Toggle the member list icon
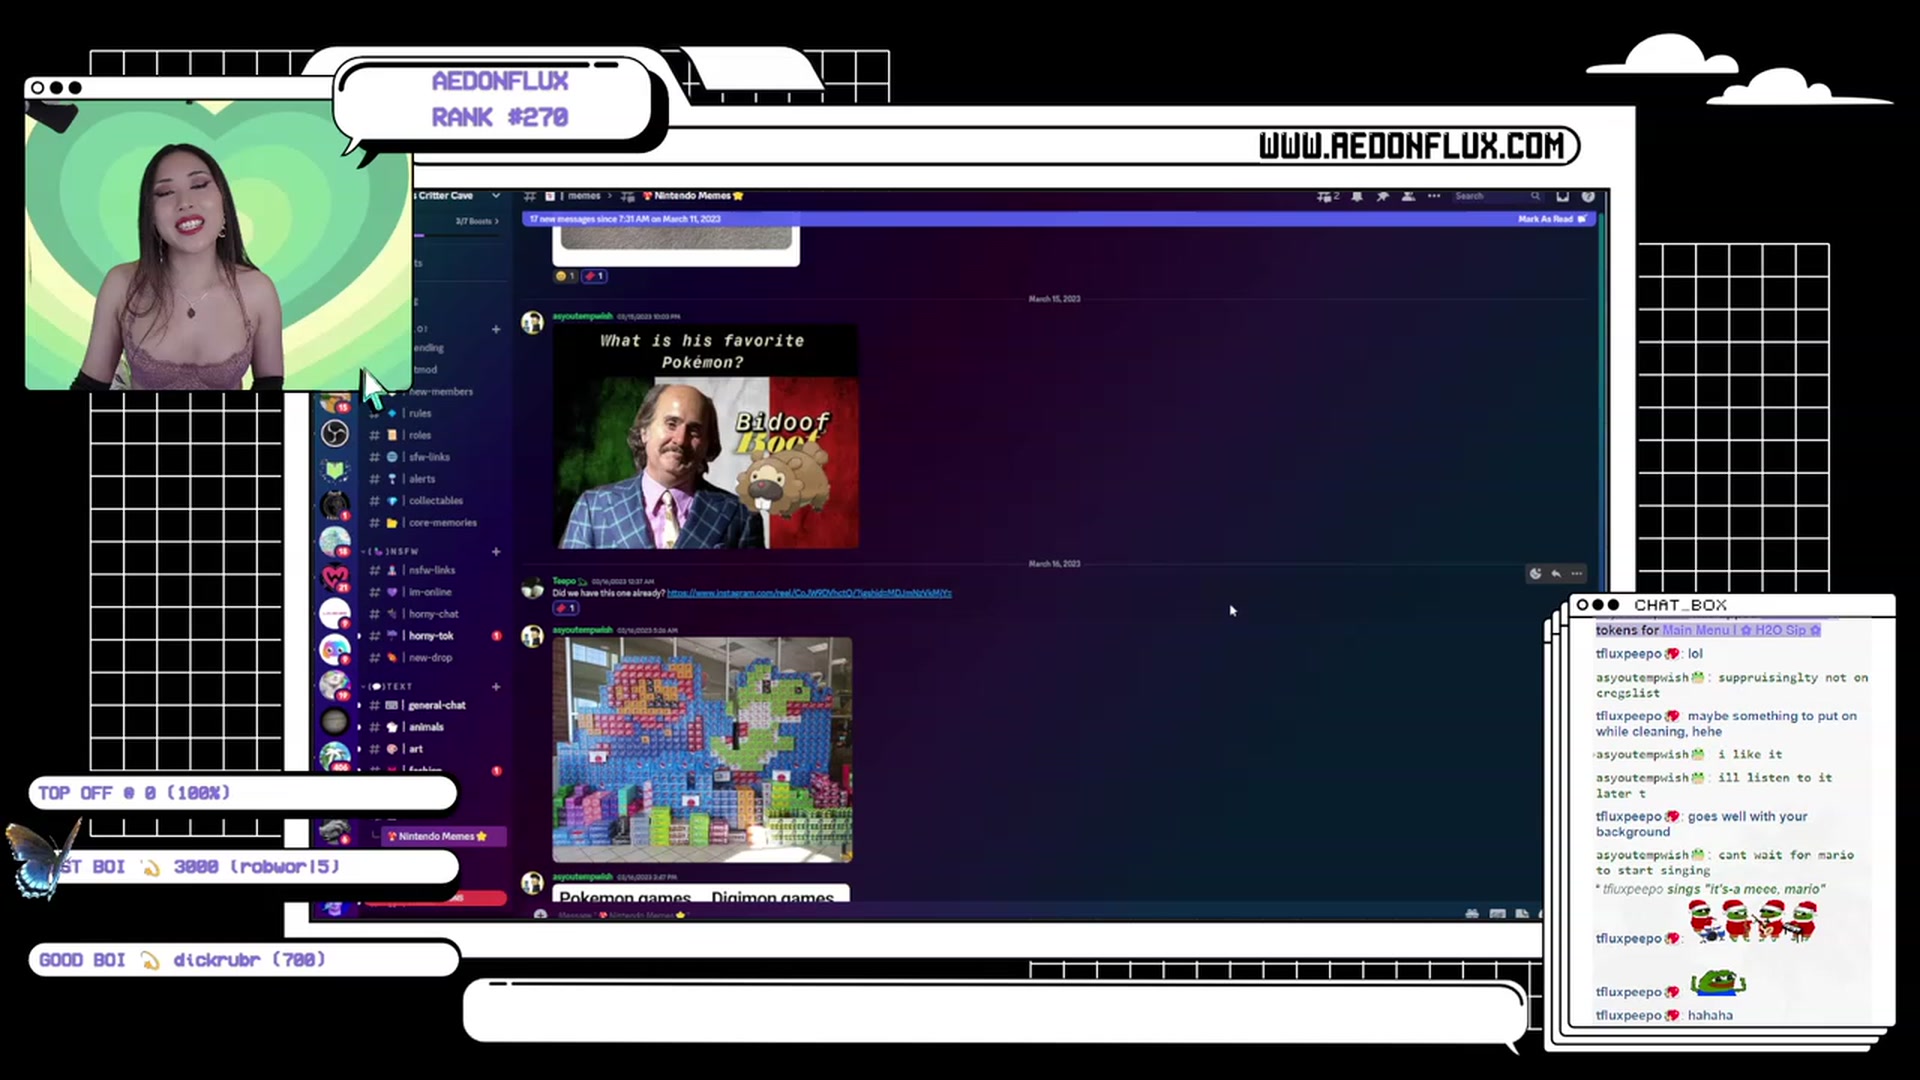 pos(1408,196)
